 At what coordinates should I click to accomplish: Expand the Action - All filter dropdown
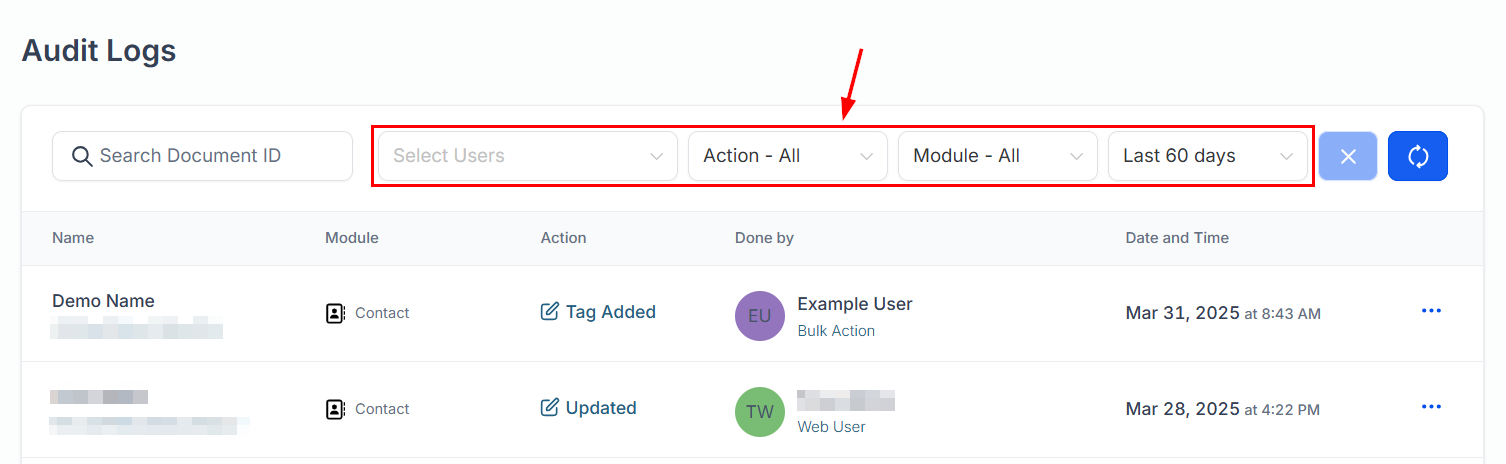[x=787, y=156]
